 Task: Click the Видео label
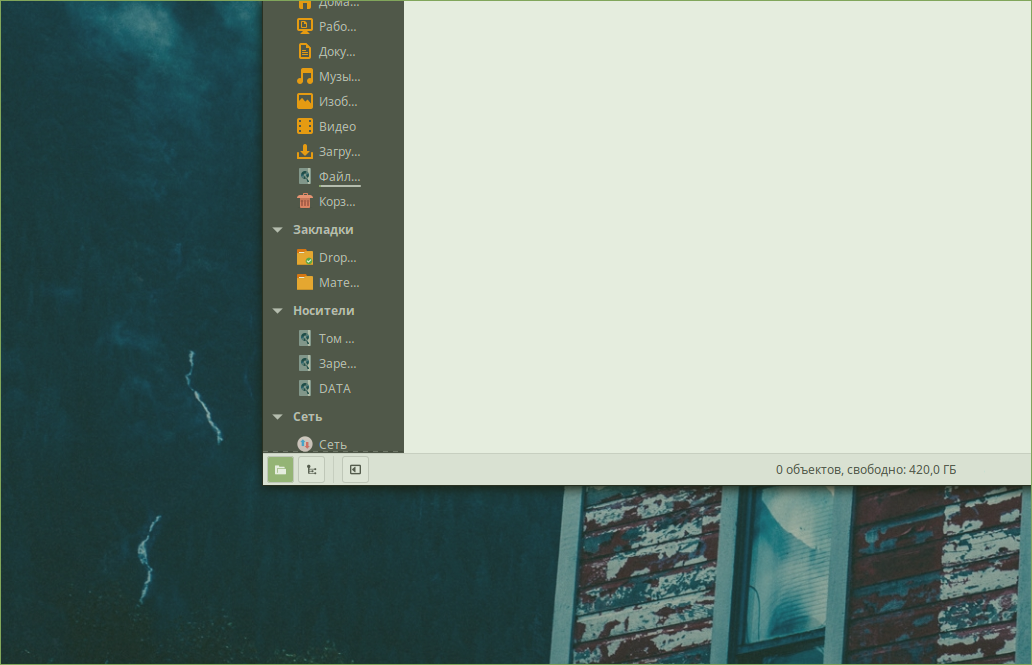[338, 126]
